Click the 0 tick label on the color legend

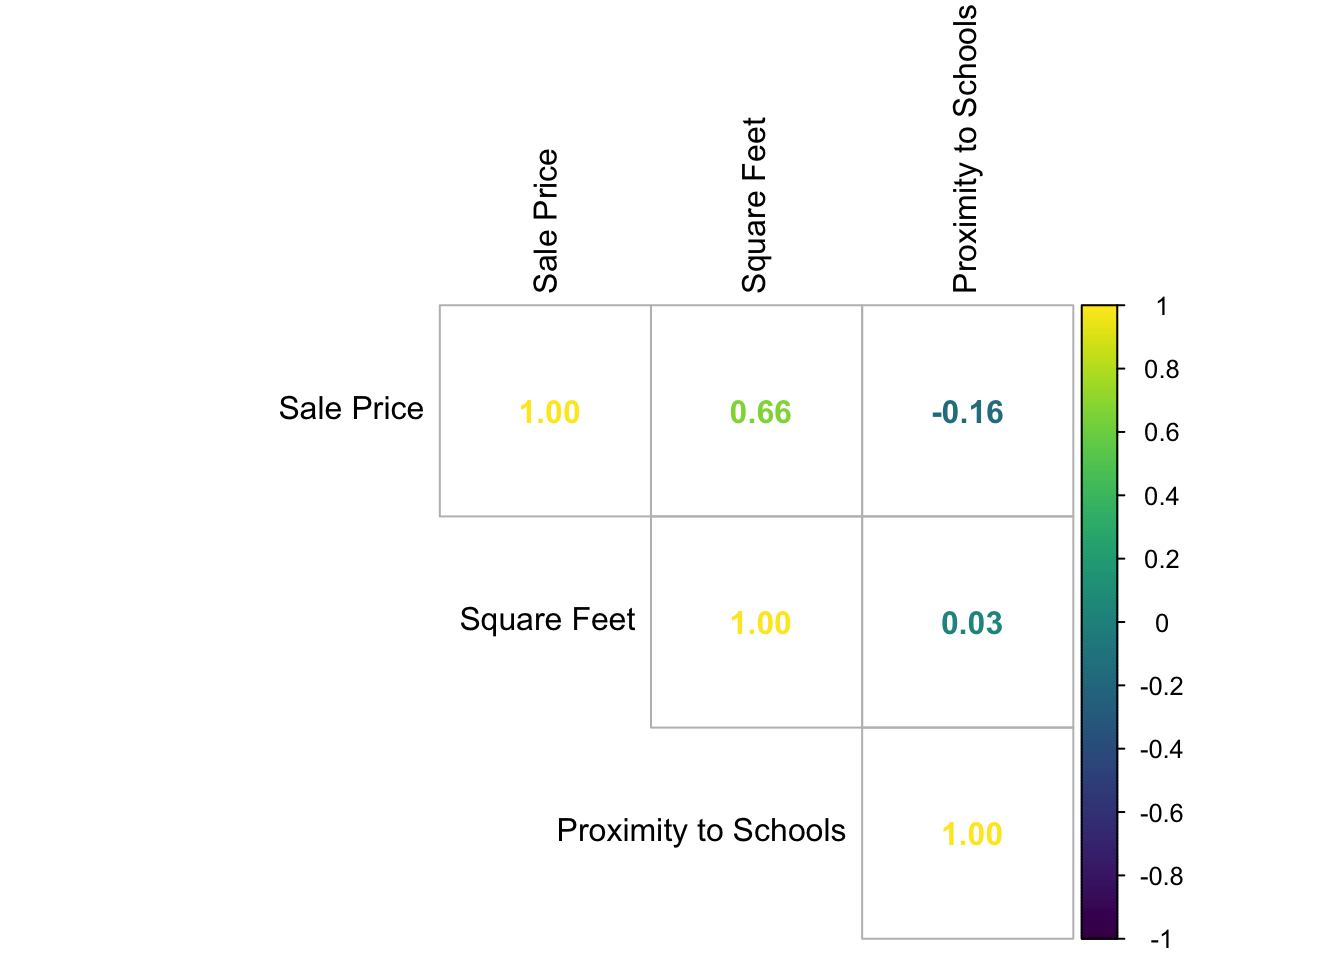click(x=1161, y=623)
